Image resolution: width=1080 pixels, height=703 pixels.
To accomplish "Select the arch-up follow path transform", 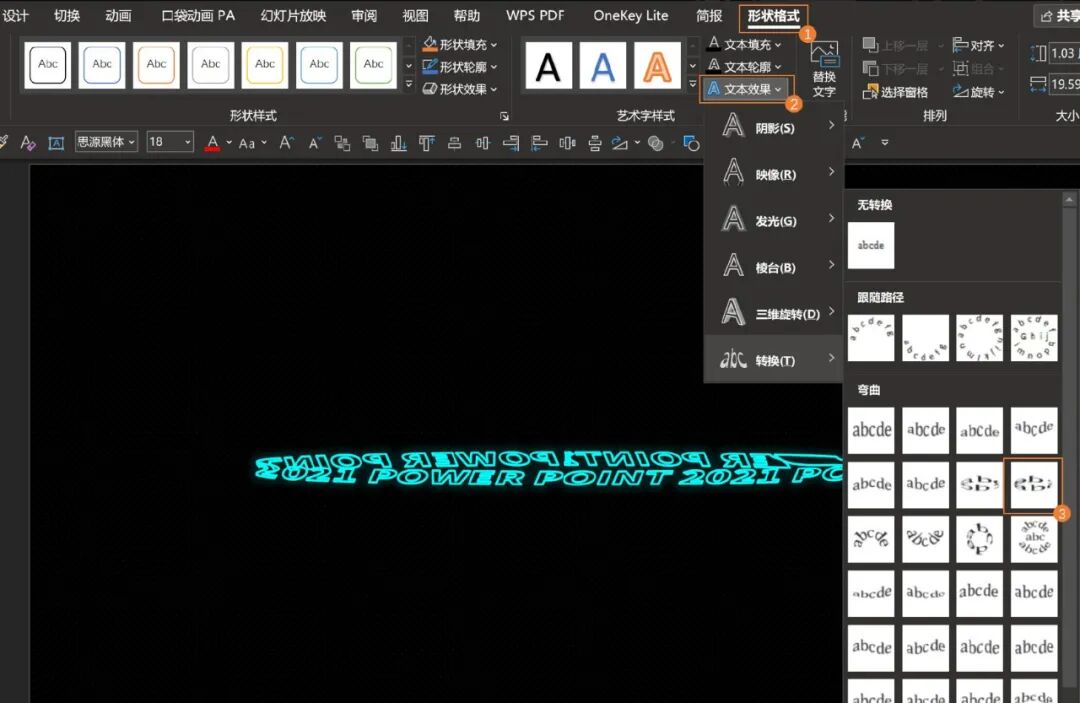I will click(x=871, y=338).
